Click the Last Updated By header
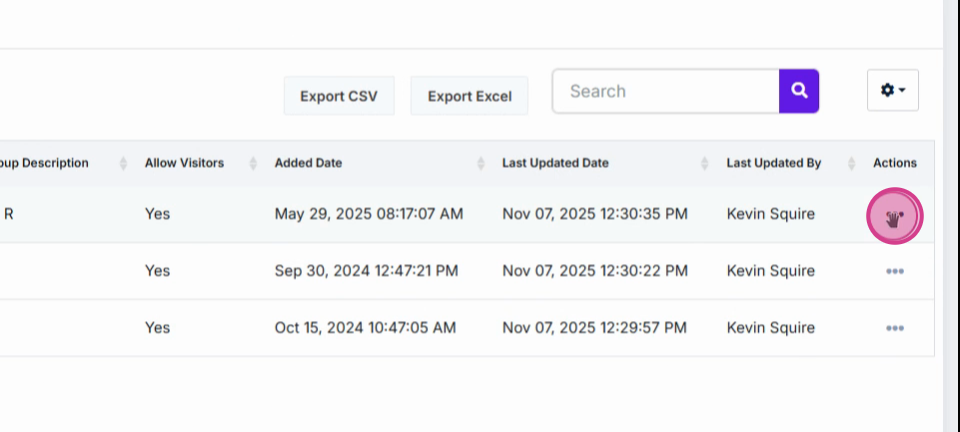The height and width of the screenshot is (432, 960). pos(773,163)
